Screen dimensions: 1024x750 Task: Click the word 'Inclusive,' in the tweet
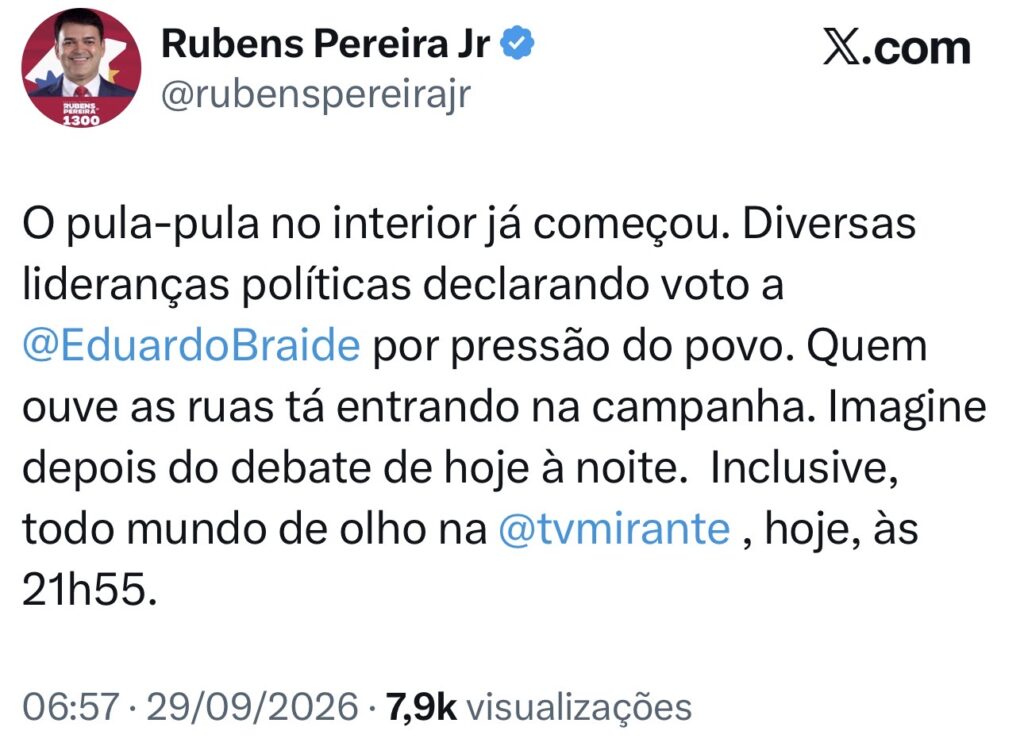tap(804, 468)
